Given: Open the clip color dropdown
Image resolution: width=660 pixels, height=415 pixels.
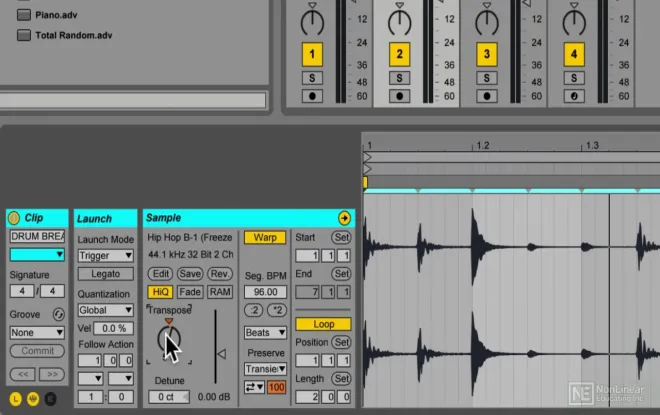Looking at the screenshot, I should (x=37, y=255).
